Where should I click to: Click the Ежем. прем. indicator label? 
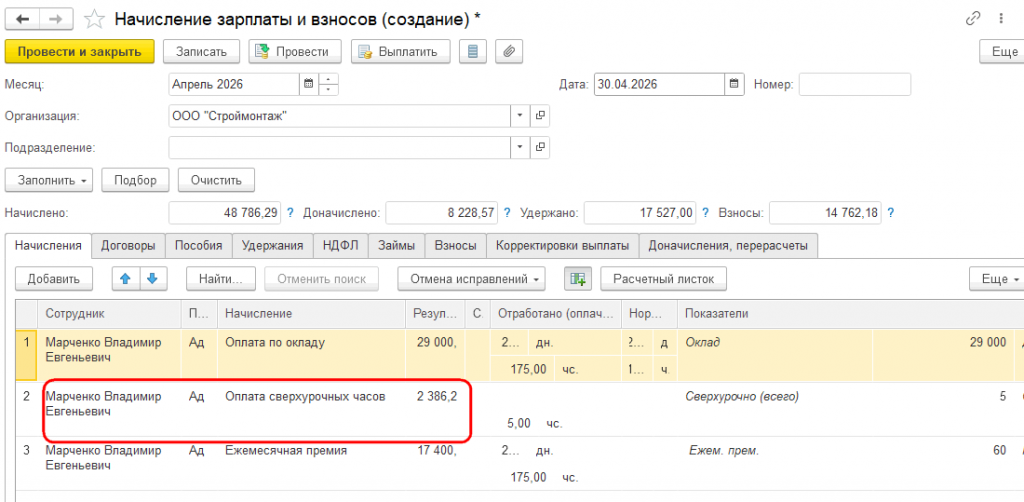[x=724, y=451]
